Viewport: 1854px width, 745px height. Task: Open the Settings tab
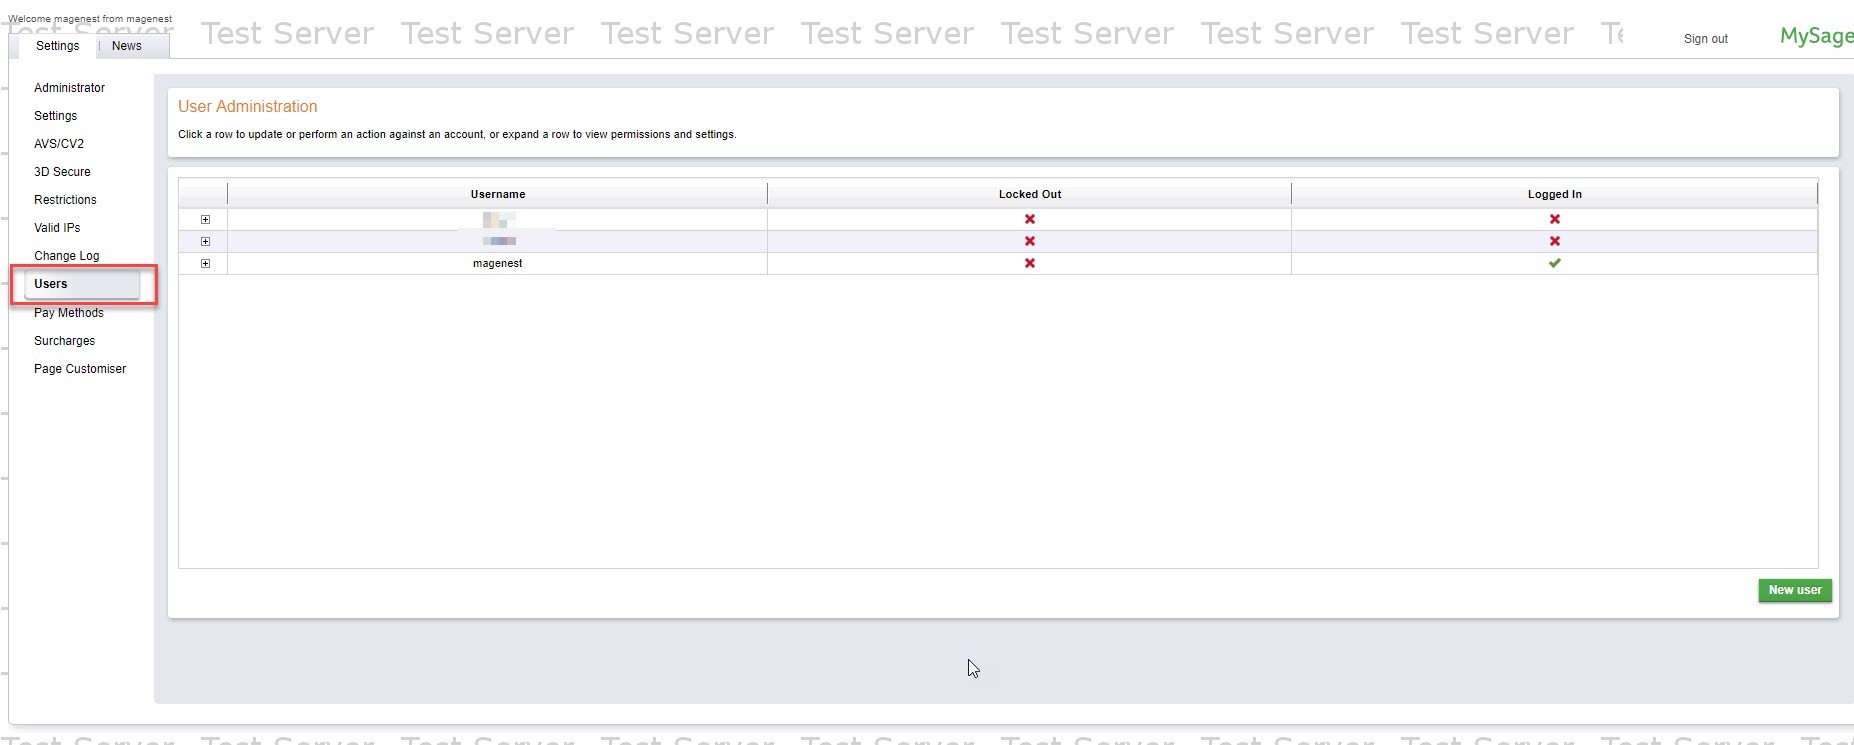57,46
